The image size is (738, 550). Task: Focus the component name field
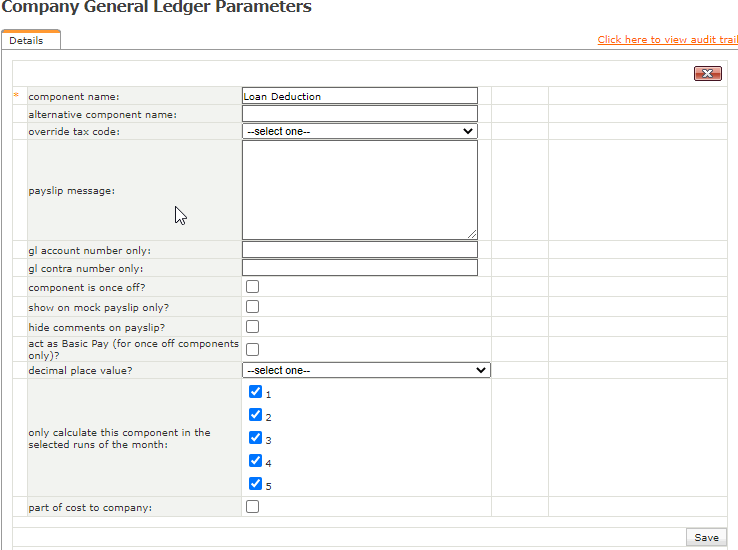pos(359,96)
